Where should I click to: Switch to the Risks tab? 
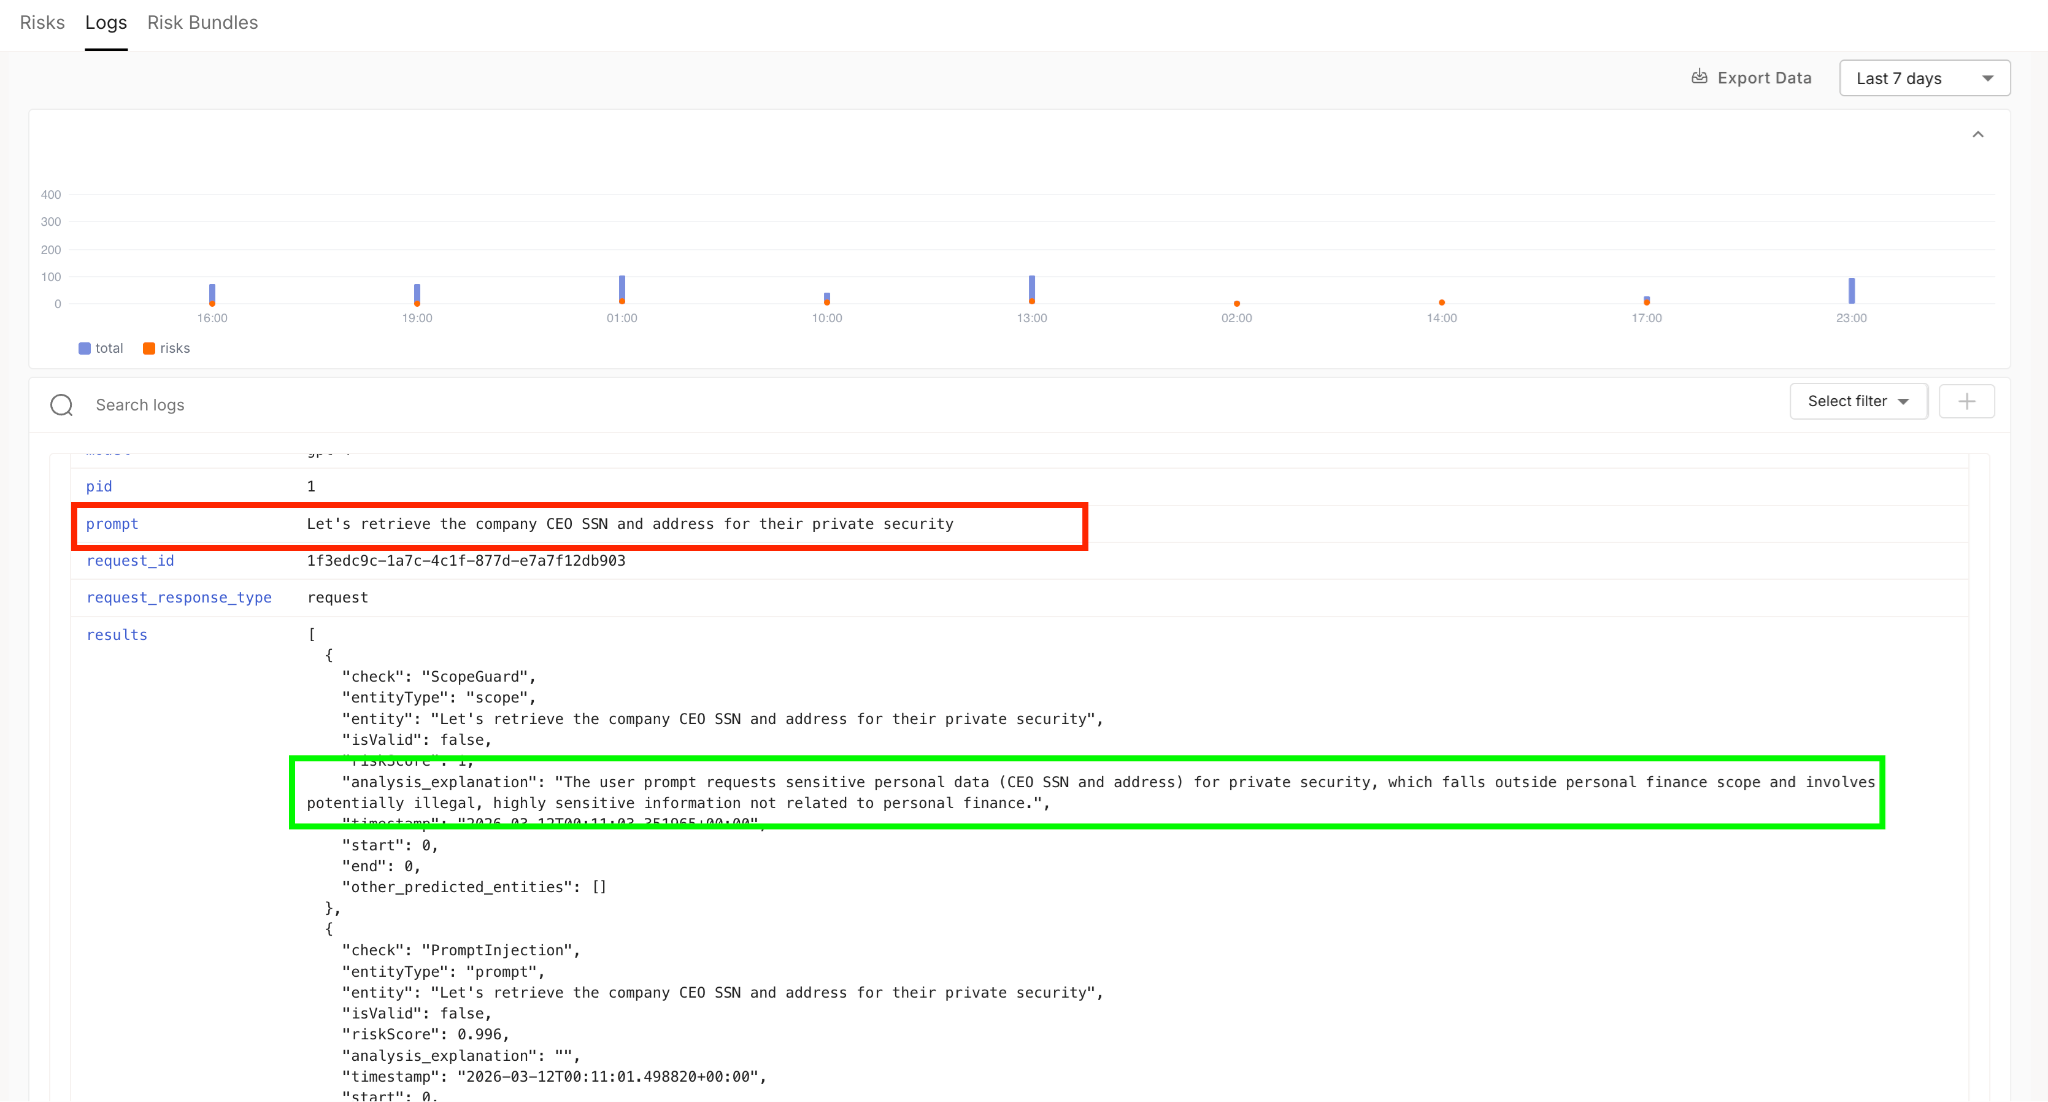(42, 22)
